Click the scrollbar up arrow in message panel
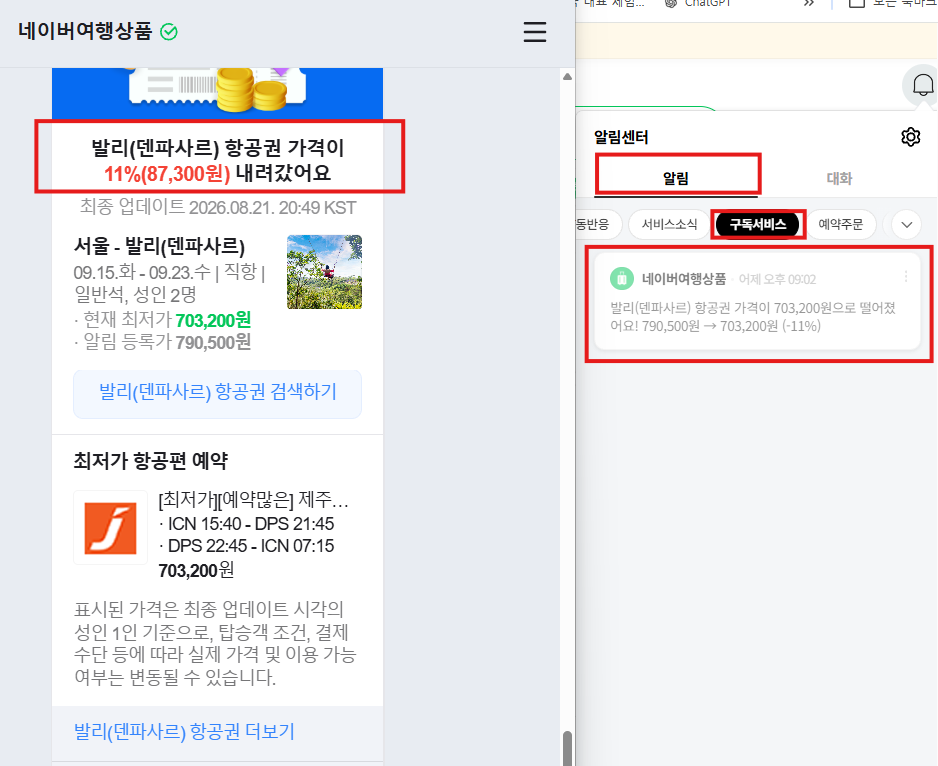Image resolution: width=938 pixels, height=766 pixels. click(x=567, y=77)
